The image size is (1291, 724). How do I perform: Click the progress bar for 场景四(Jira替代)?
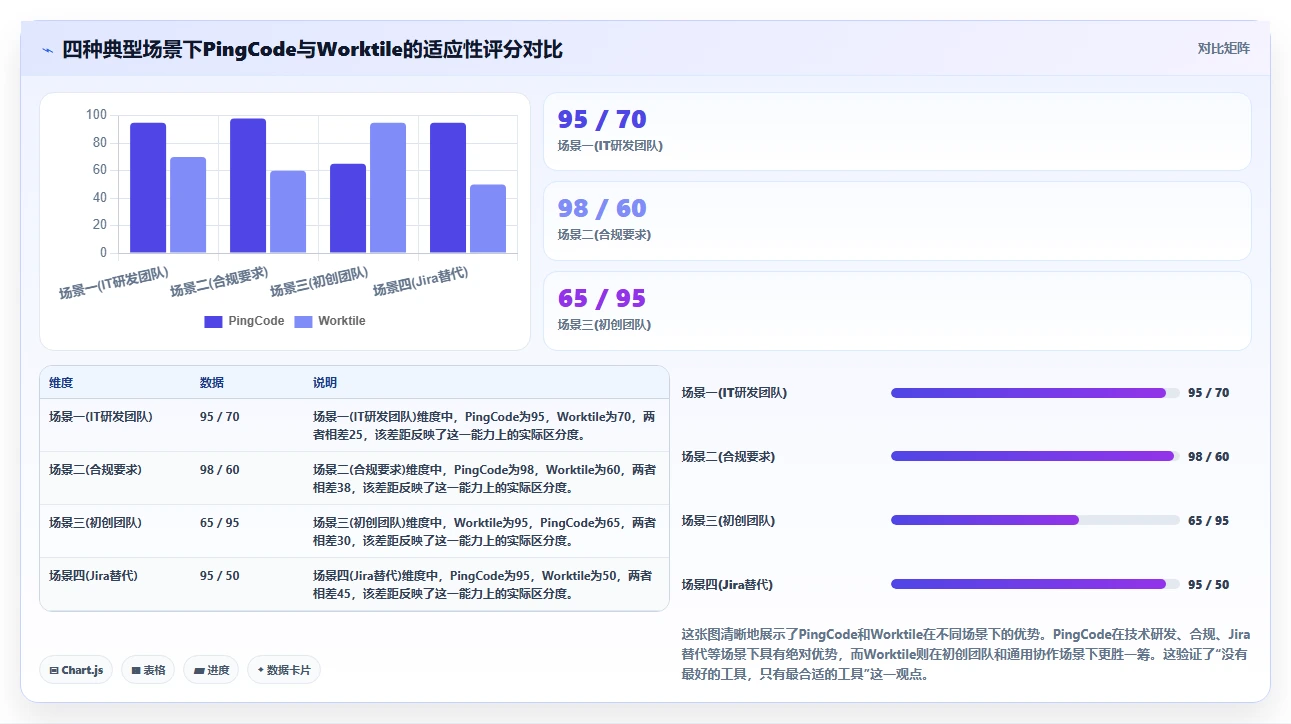pos(1035,585)
